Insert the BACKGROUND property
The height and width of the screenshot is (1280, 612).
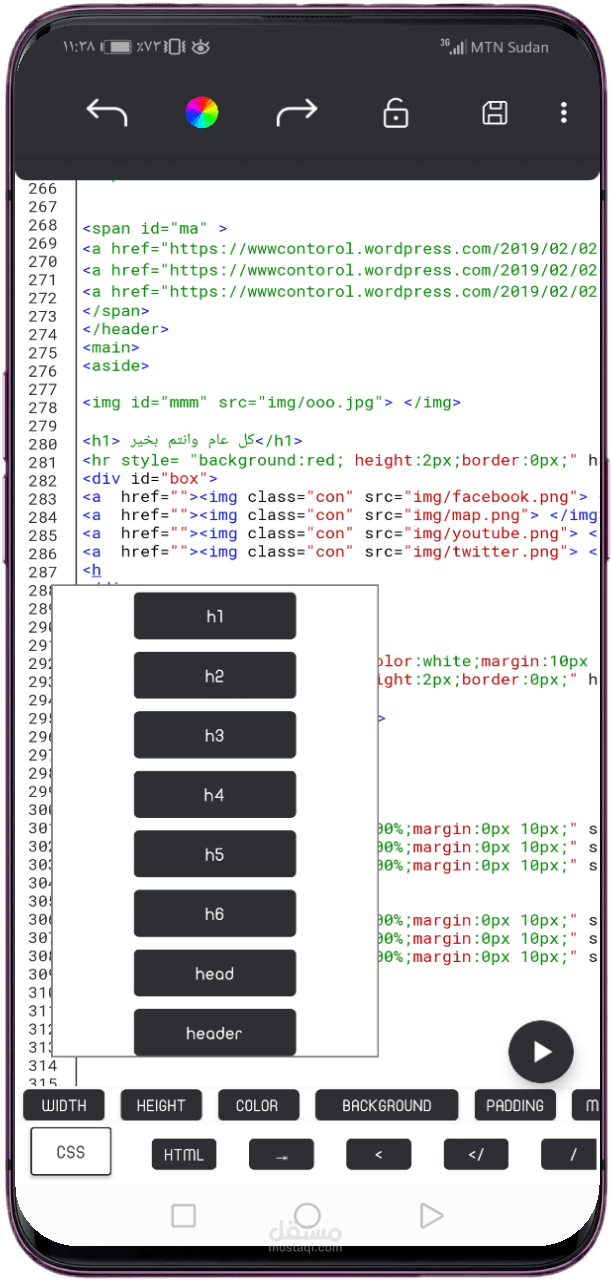click(x=387, y=1105)
